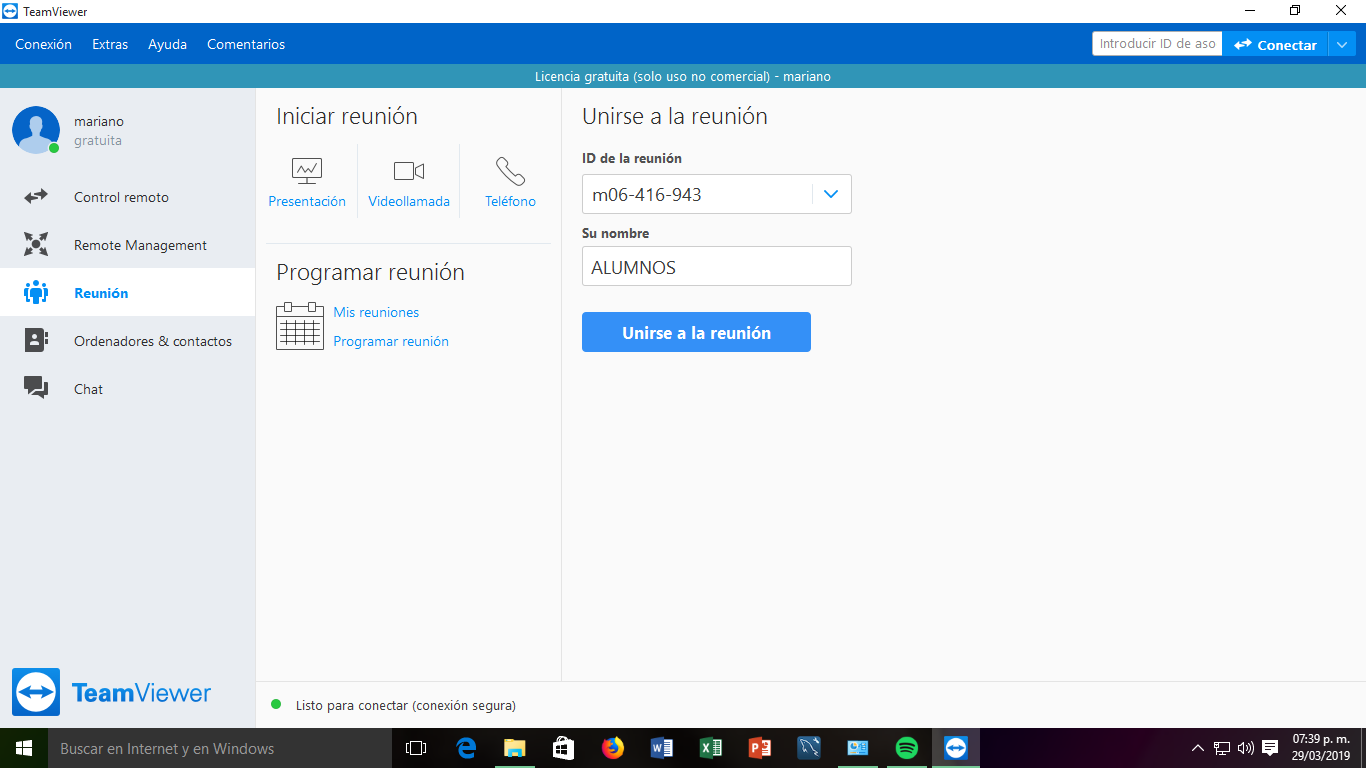Expand the meeting ID dropdown arrow

coord(831,195)
